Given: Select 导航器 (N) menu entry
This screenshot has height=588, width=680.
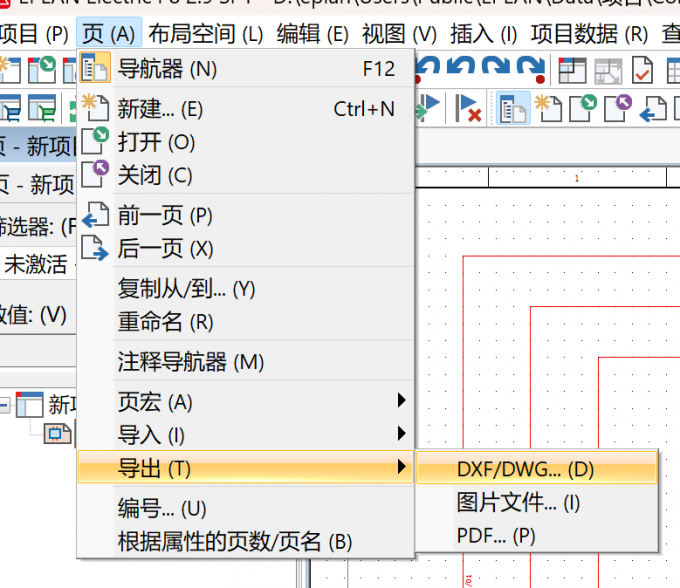Looking at the screenshot, I should tap(245, 69).
